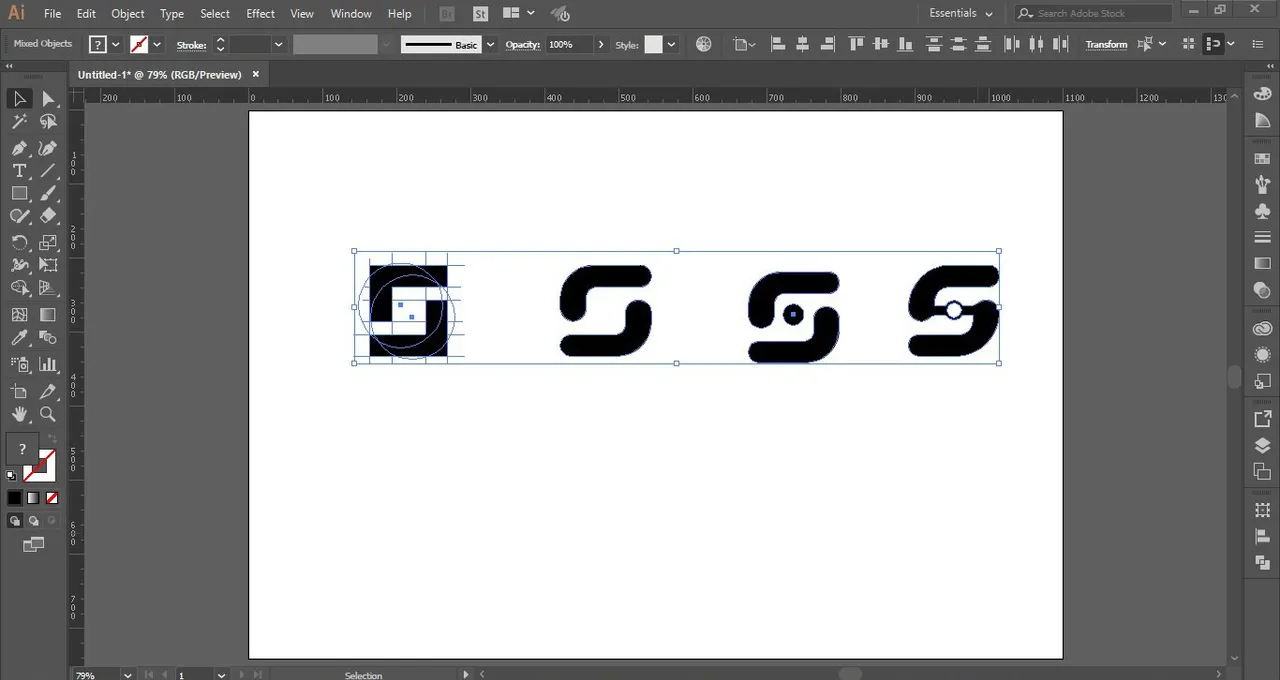
Task: Select the Hand tool
Action: (19, 414)
